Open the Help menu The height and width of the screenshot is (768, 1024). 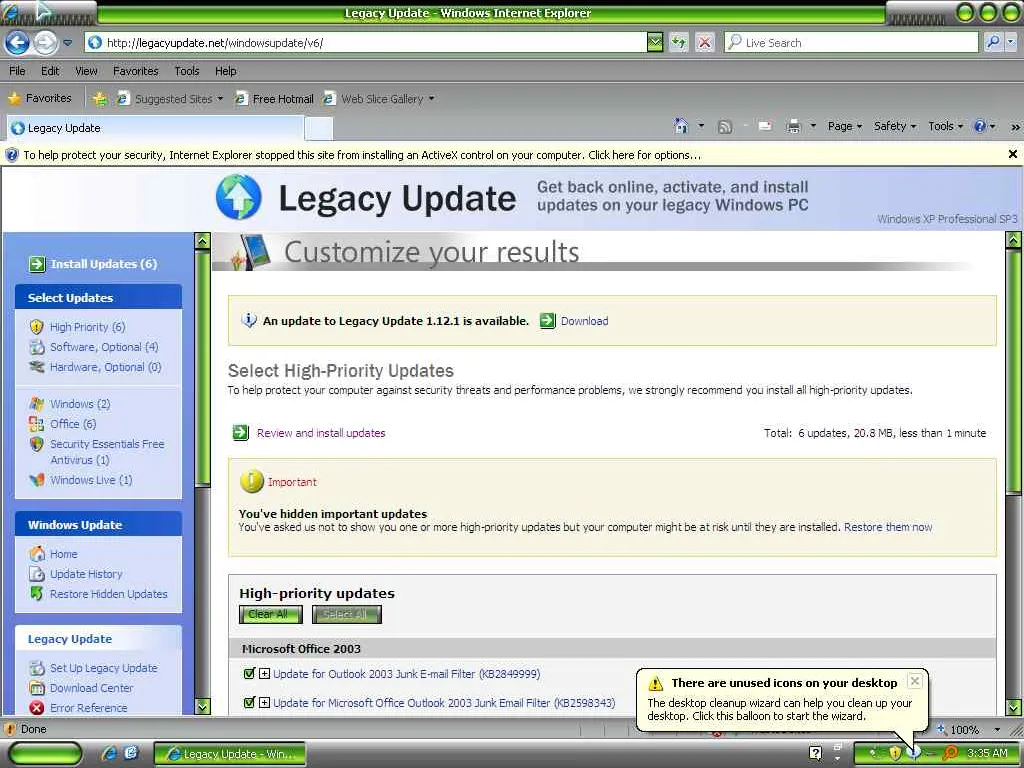click(225, 71)
